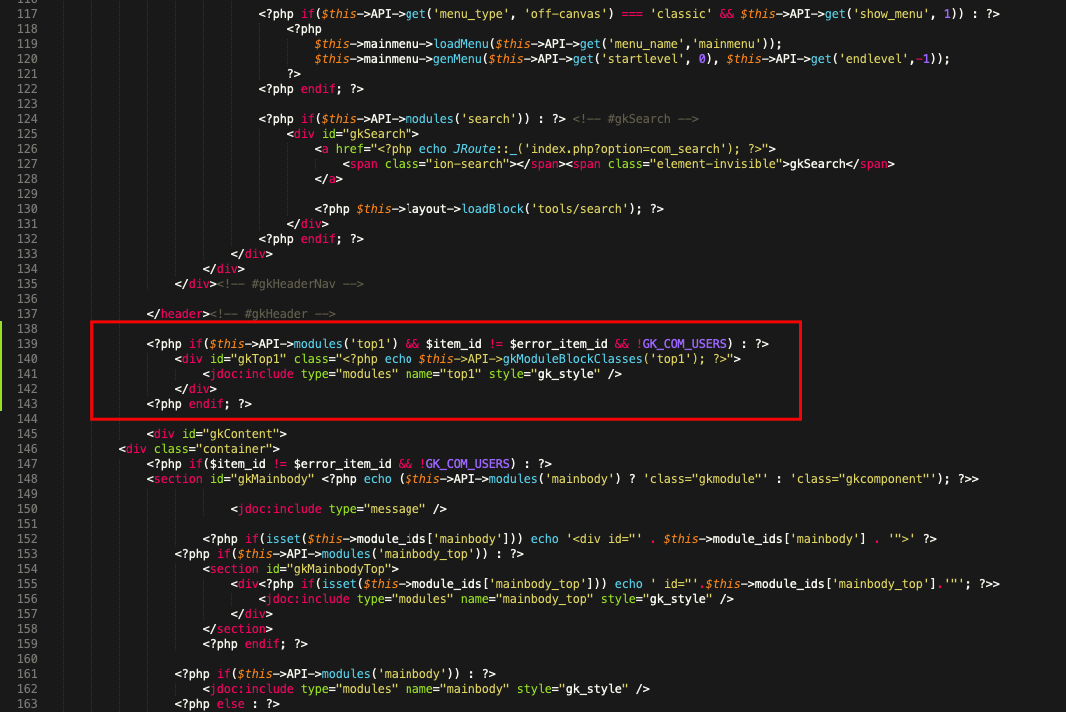
Task: Click the loadBlock method call
Action: [x=492, y=209]
